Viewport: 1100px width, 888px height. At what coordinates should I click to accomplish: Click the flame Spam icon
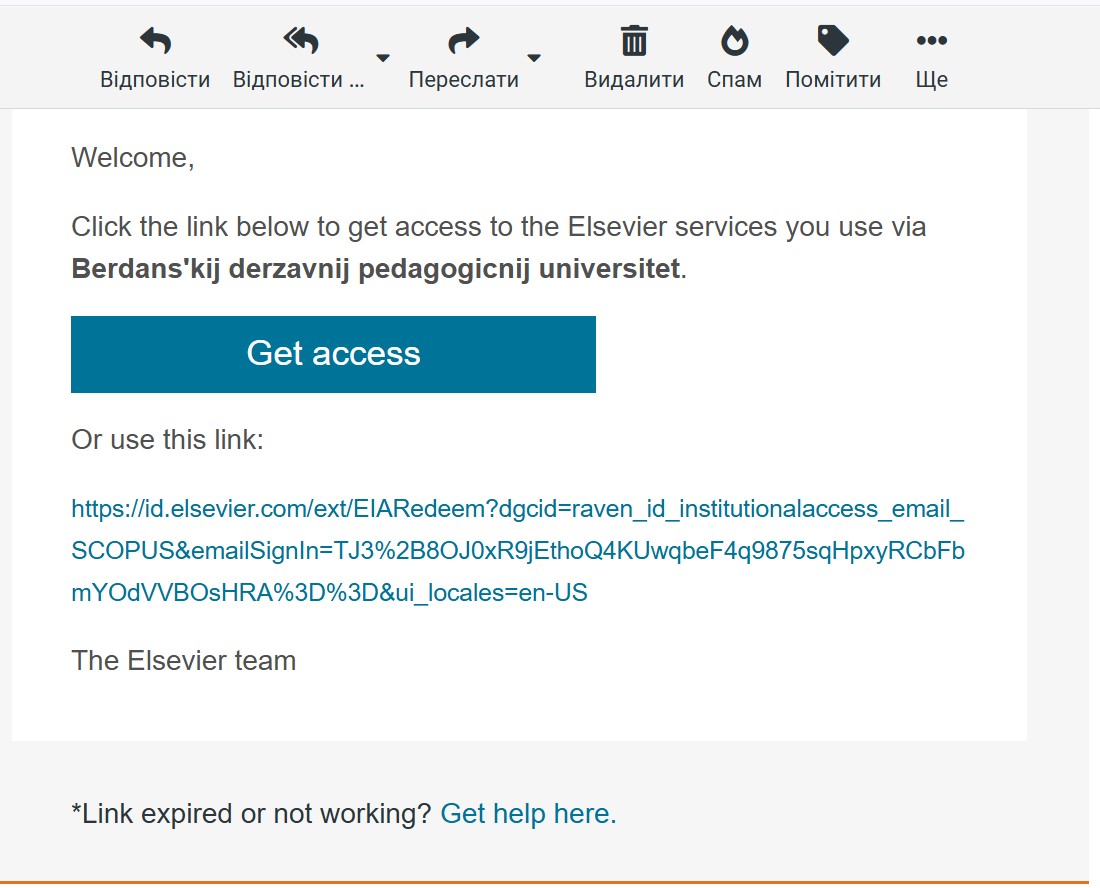coord(734,41)
